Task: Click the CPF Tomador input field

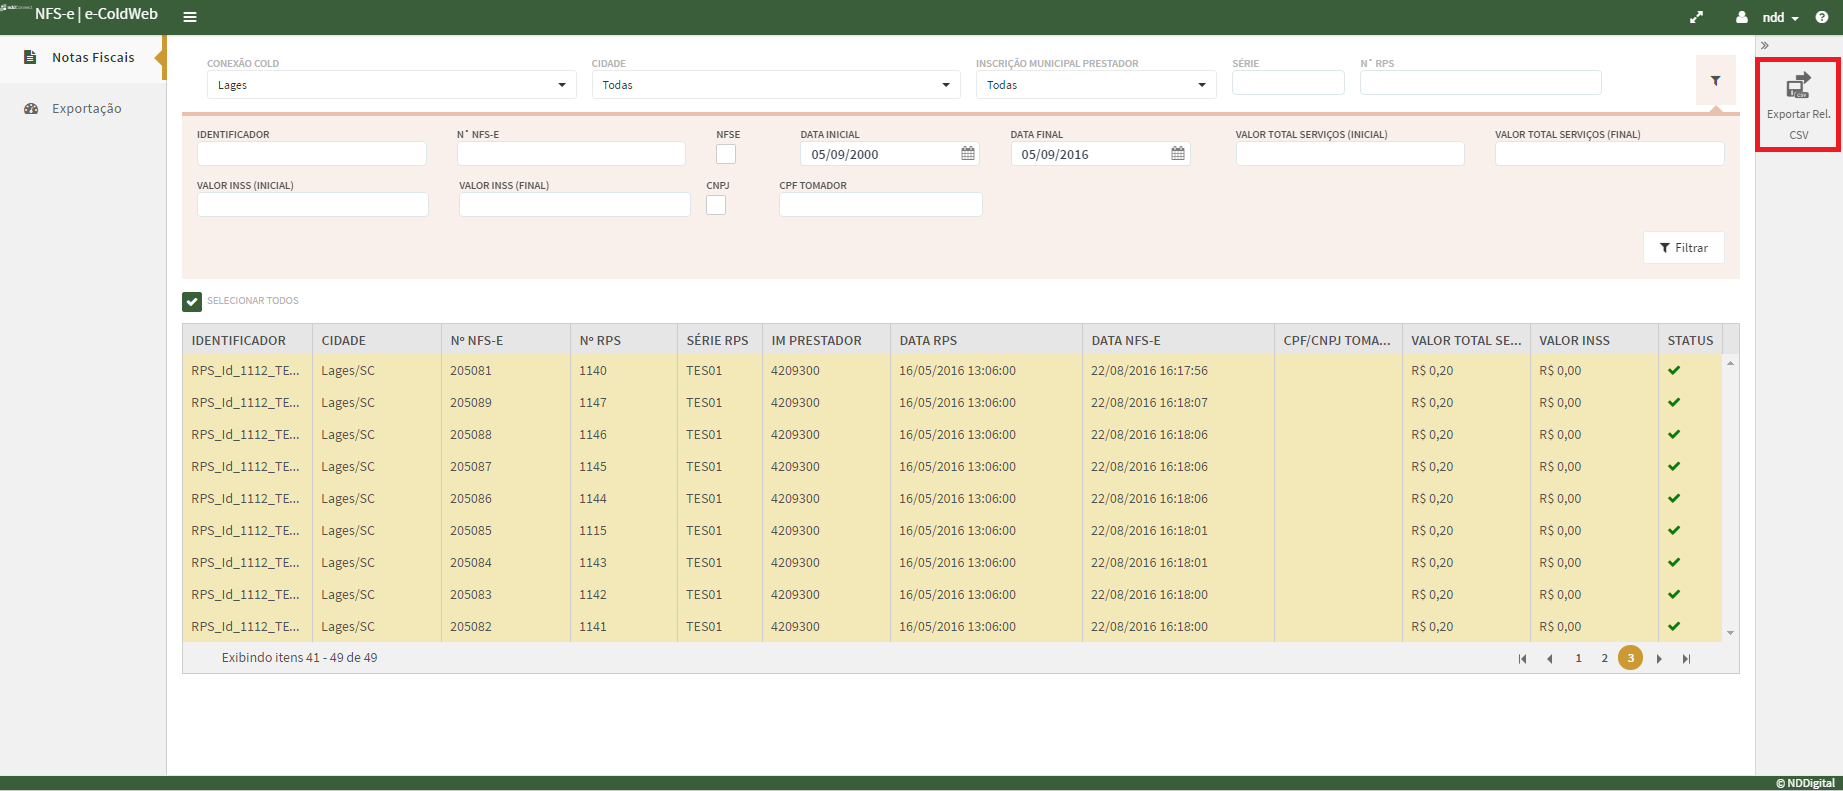Action: pyautogui.click(x=880, y=205)
